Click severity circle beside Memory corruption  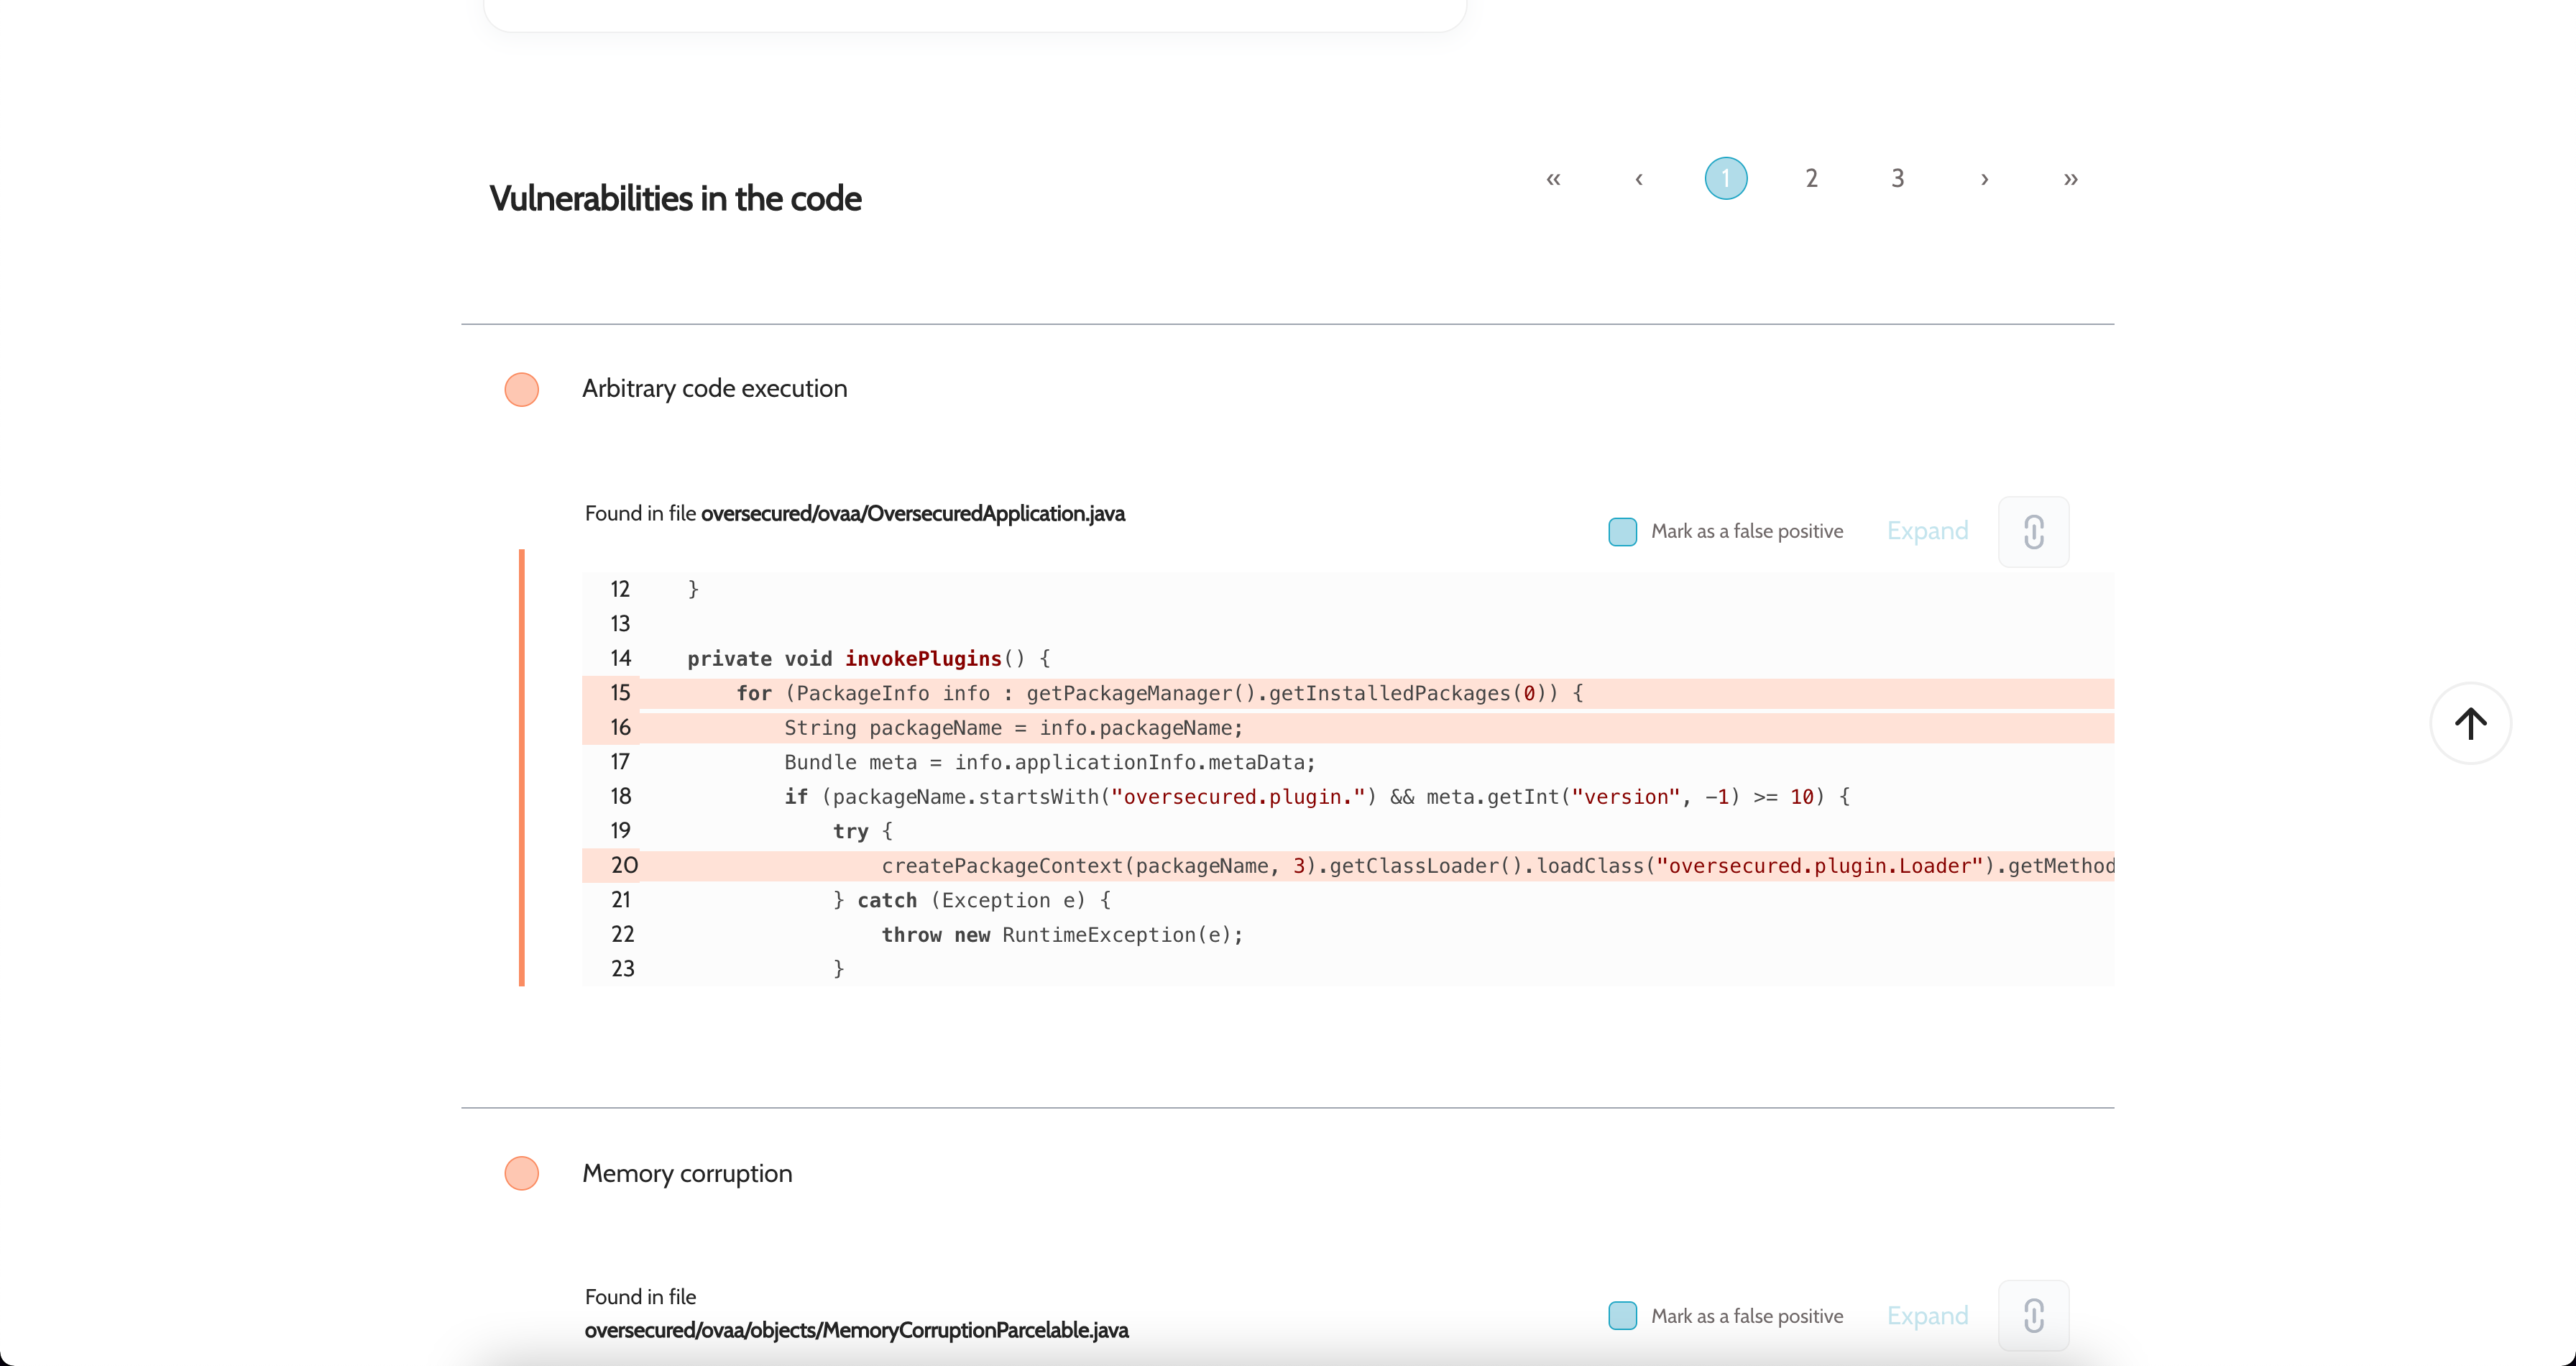click(522, 1173)
